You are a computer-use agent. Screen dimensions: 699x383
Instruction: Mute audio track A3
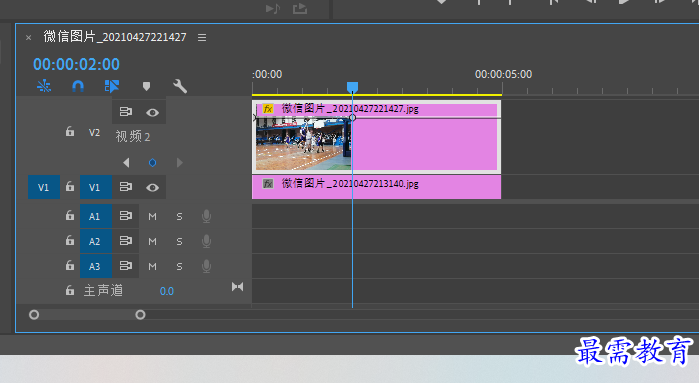(152, 267)
